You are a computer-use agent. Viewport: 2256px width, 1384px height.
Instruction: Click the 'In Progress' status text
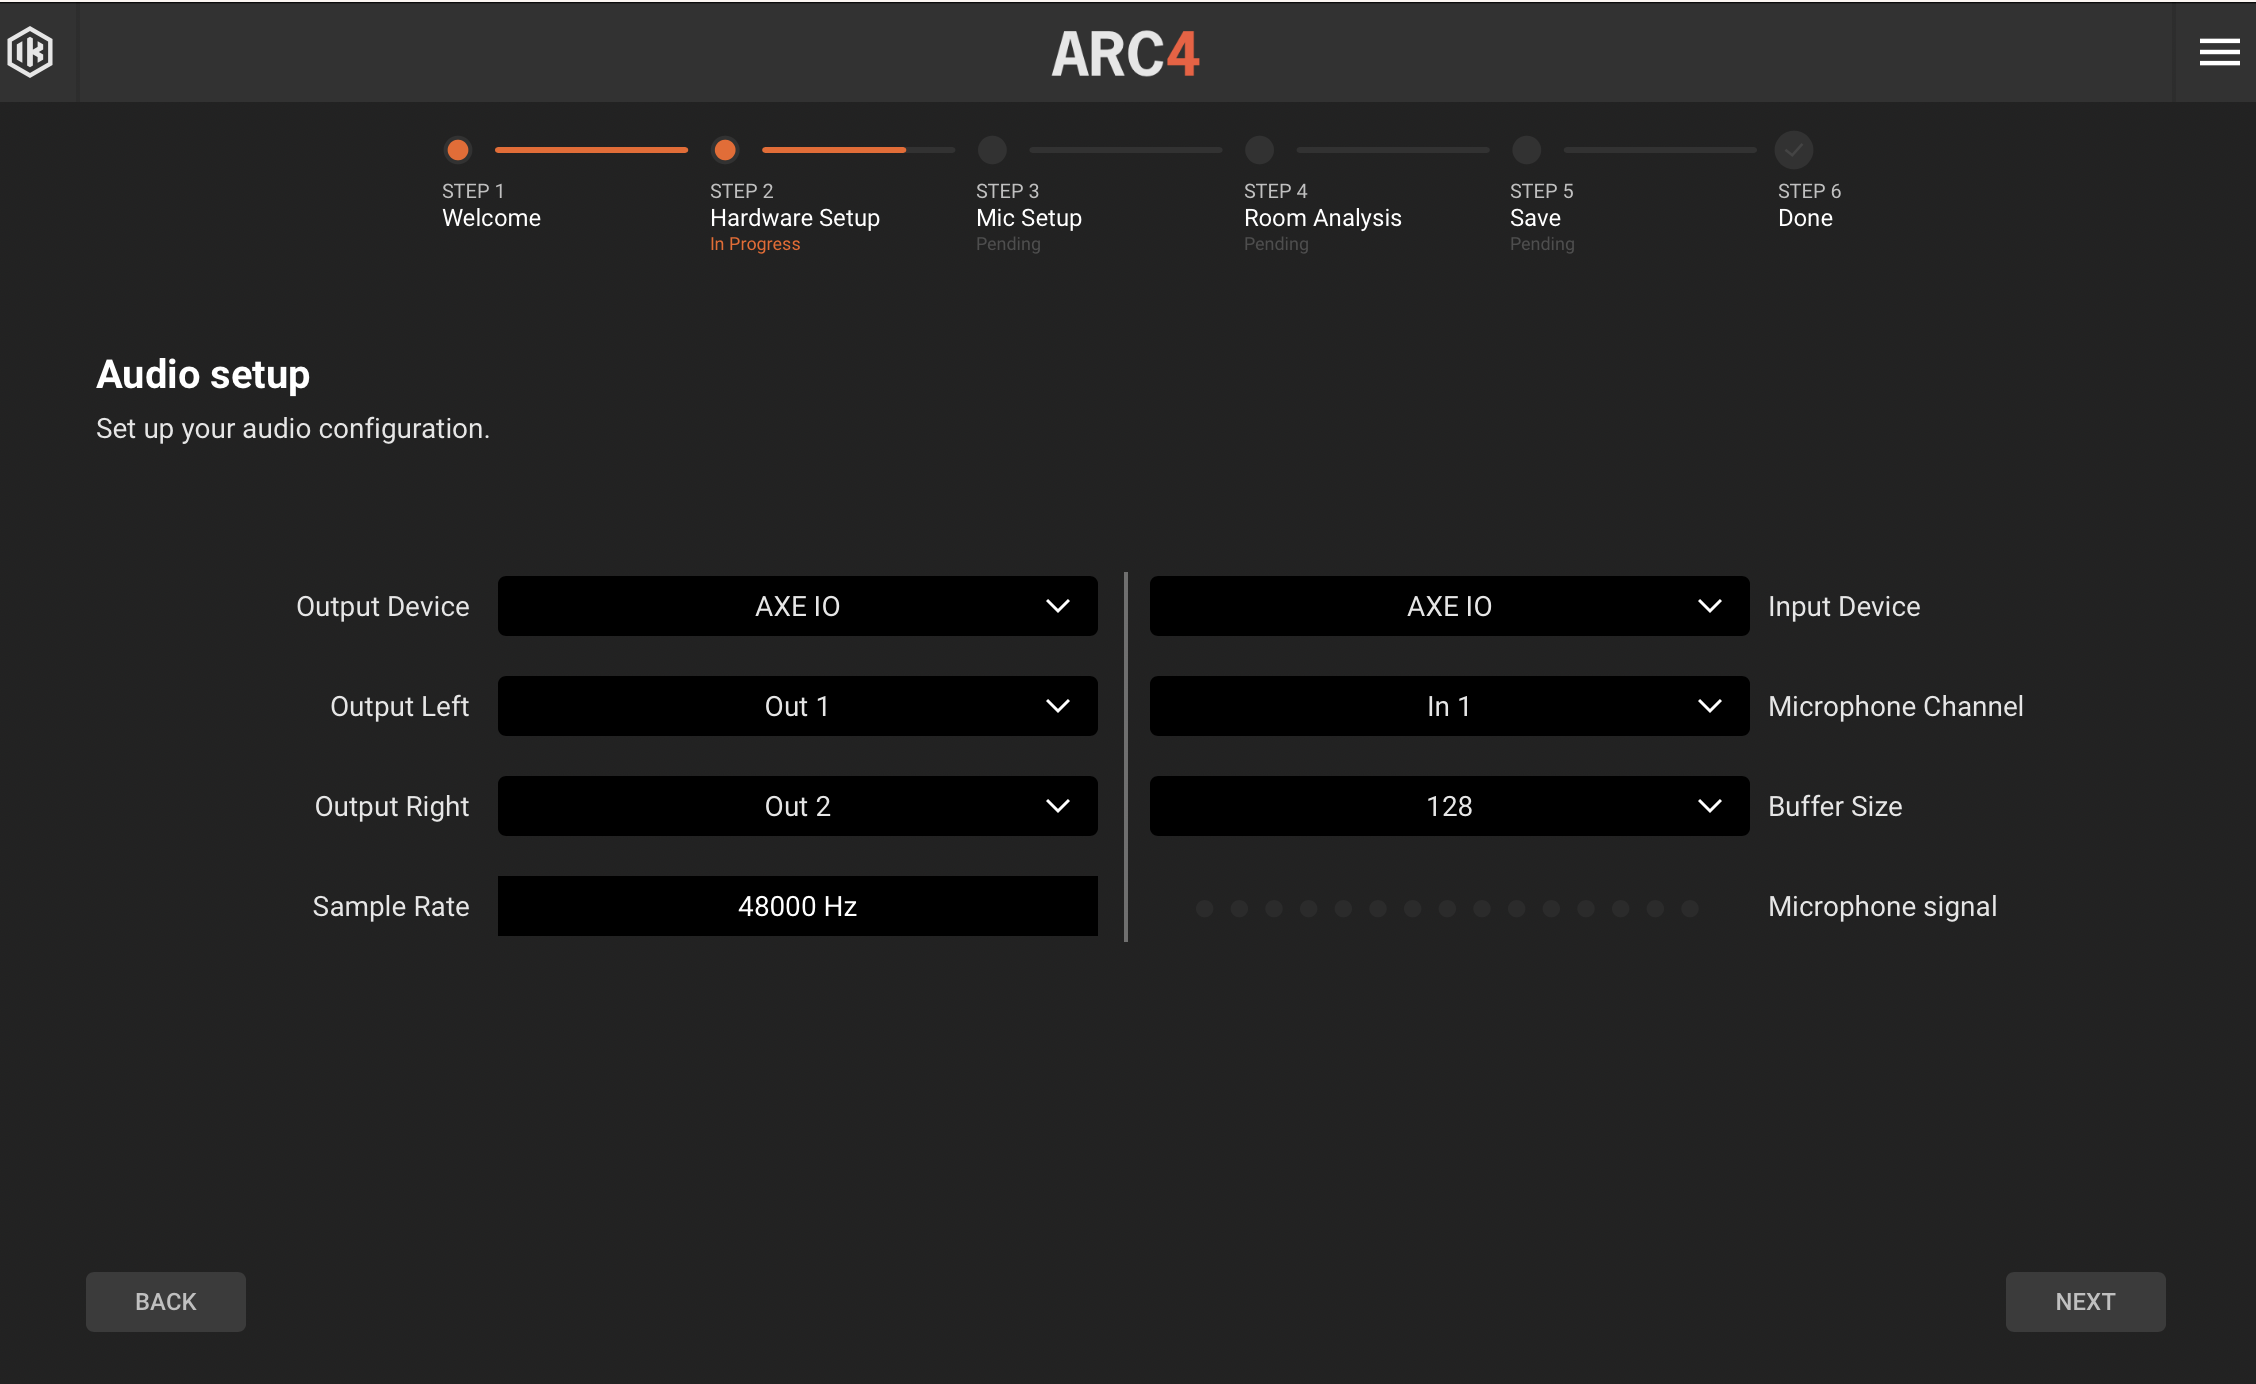[x=755, y=244]
